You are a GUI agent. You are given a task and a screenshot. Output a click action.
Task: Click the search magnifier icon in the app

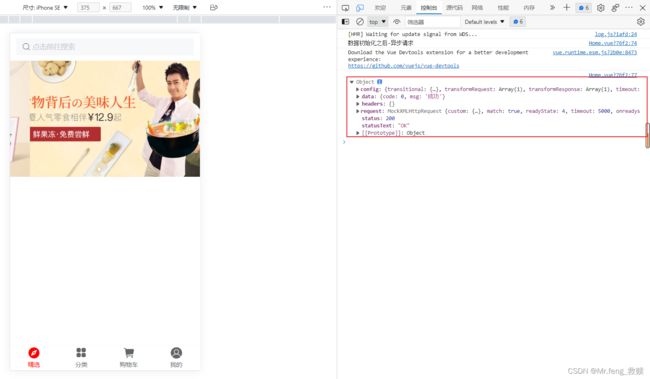tap(26, 46)
